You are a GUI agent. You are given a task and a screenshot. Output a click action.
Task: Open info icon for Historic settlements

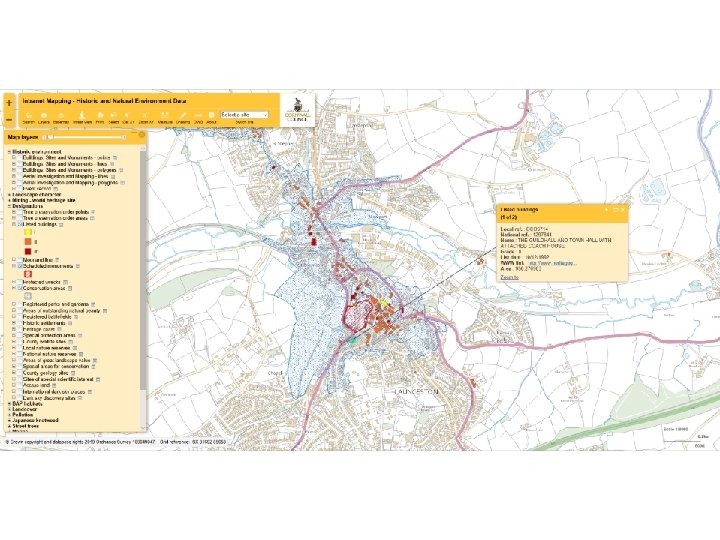70,323
